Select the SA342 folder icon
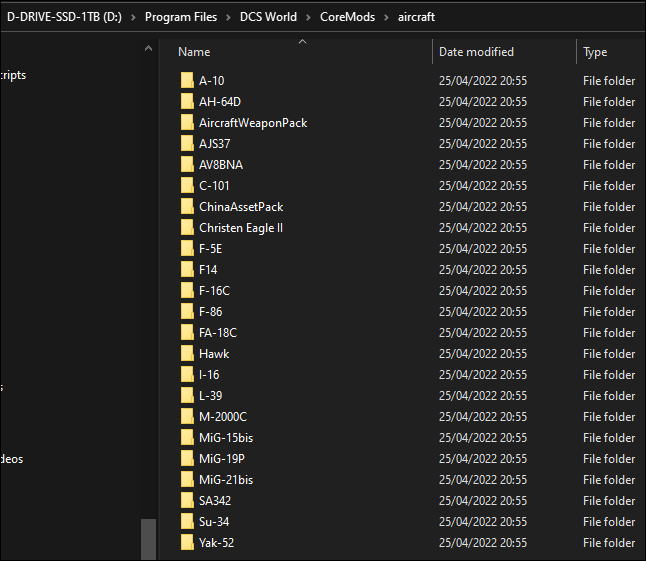This screenshot has height=561, width=646. click(x=187, y=500)
